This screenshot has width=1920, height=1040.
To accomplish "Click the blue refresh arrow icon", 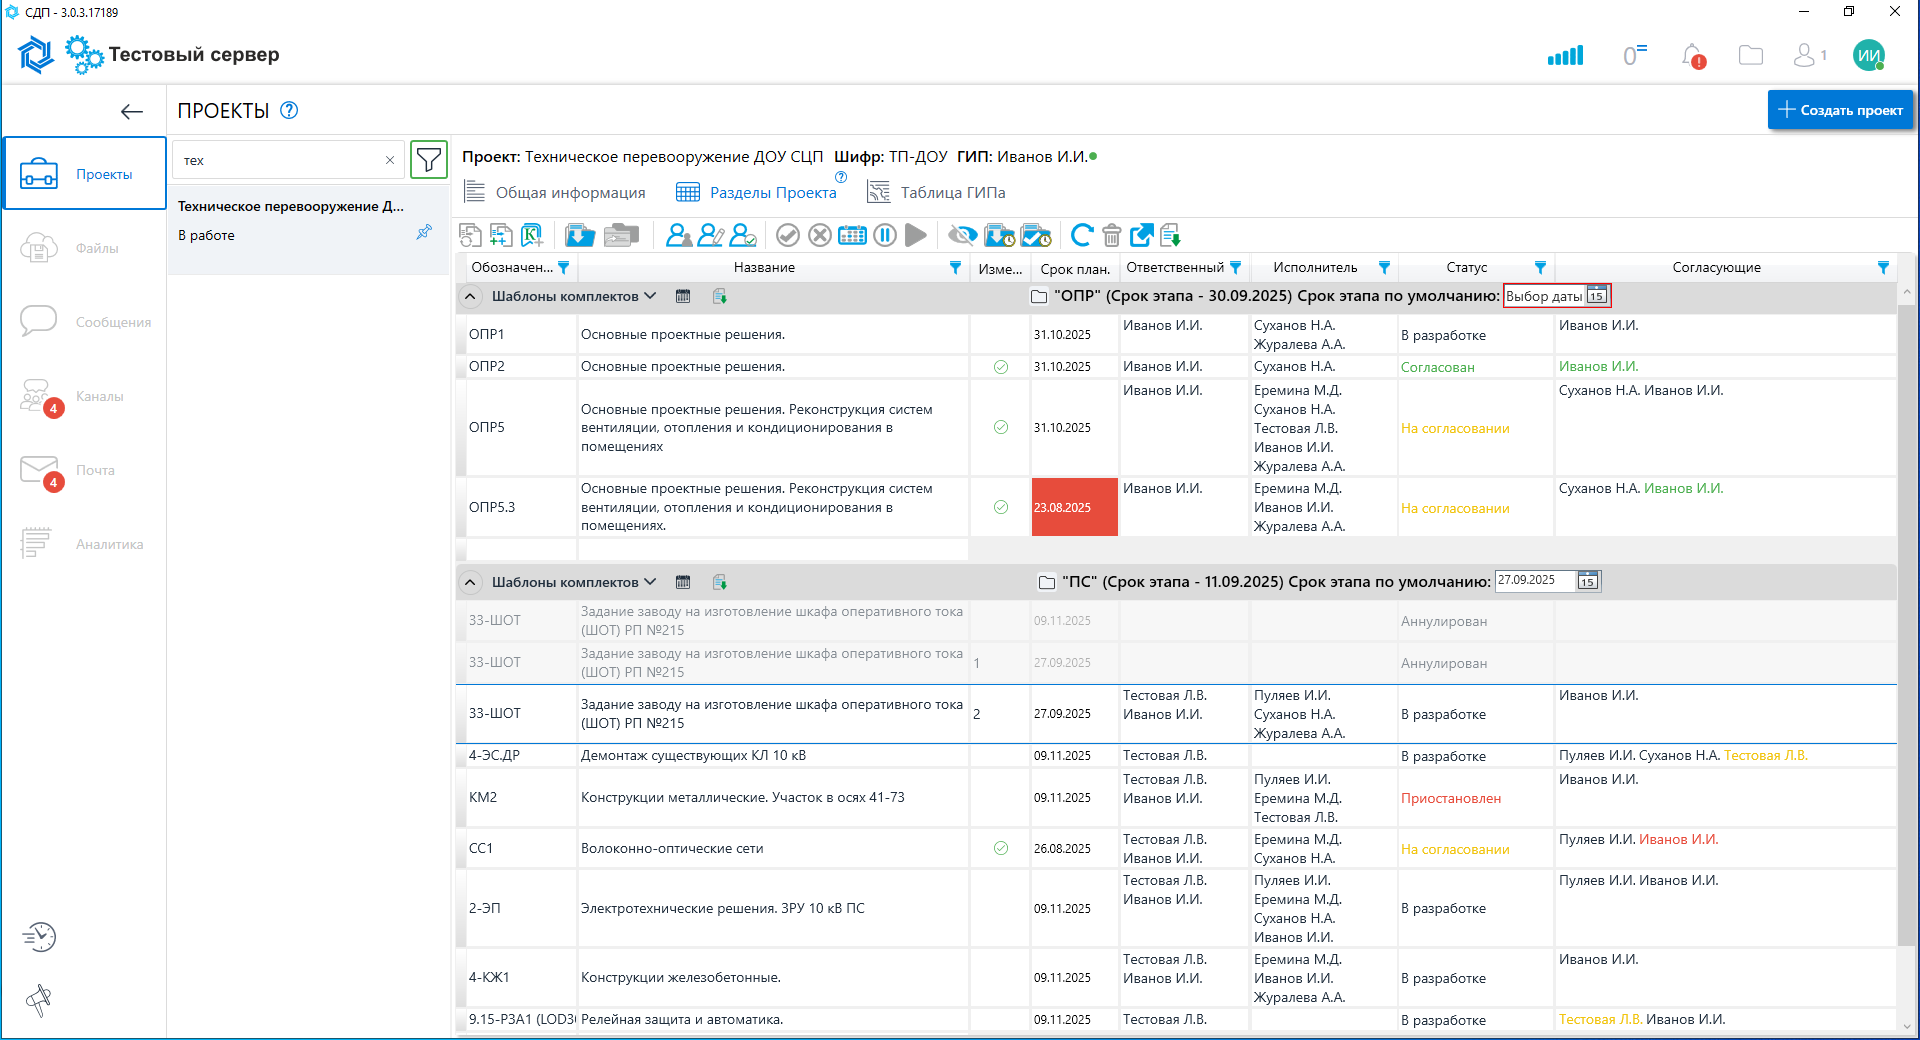I will click(x=1082, y=235).
